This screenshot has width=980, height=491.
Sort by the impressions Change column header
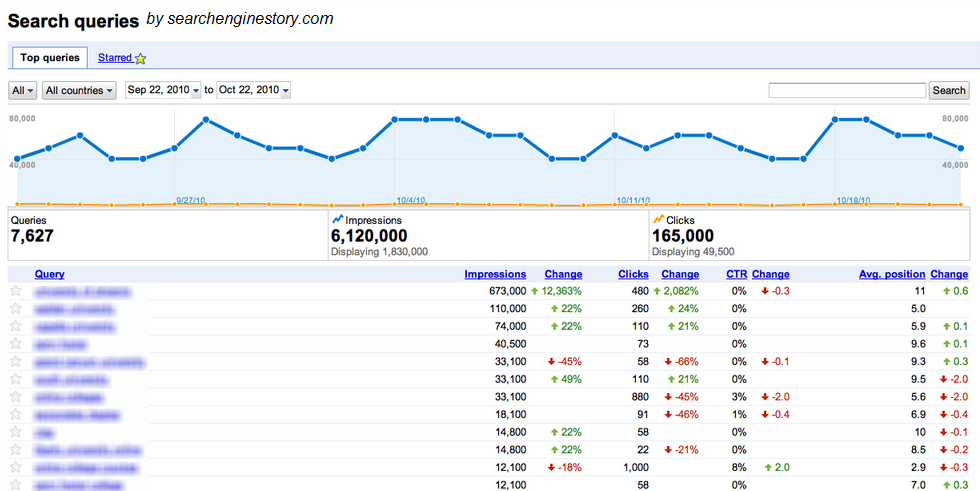tap(563, 274)
